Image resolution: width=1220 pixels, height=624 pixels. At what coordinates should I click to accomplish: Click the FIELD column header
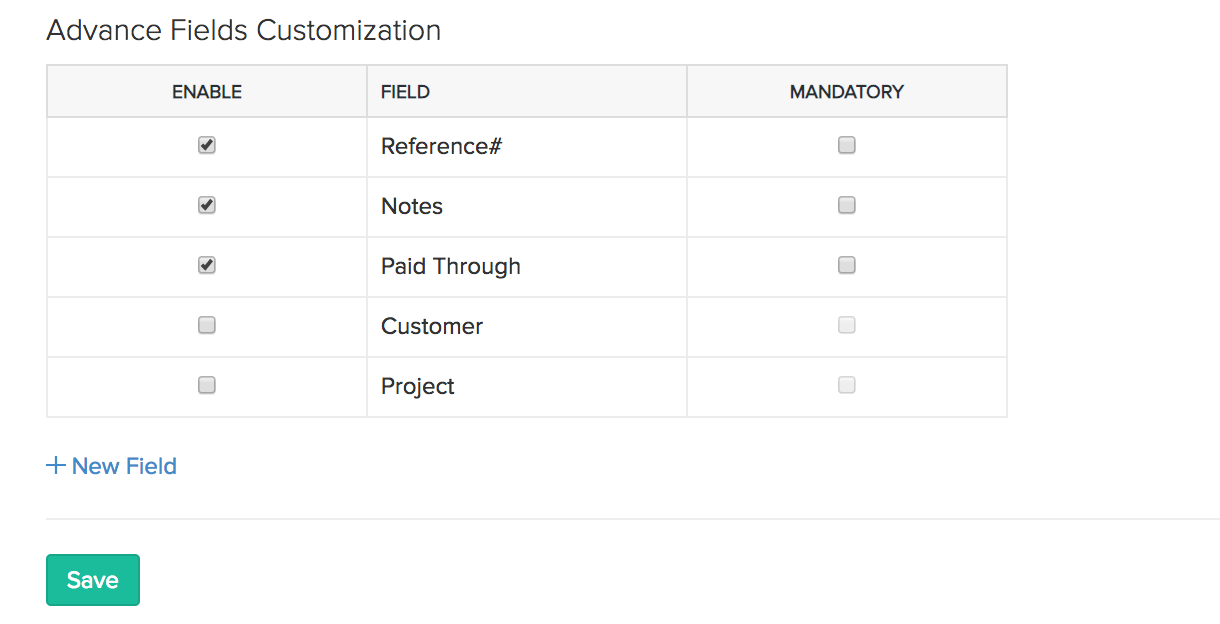pos(405,92)
